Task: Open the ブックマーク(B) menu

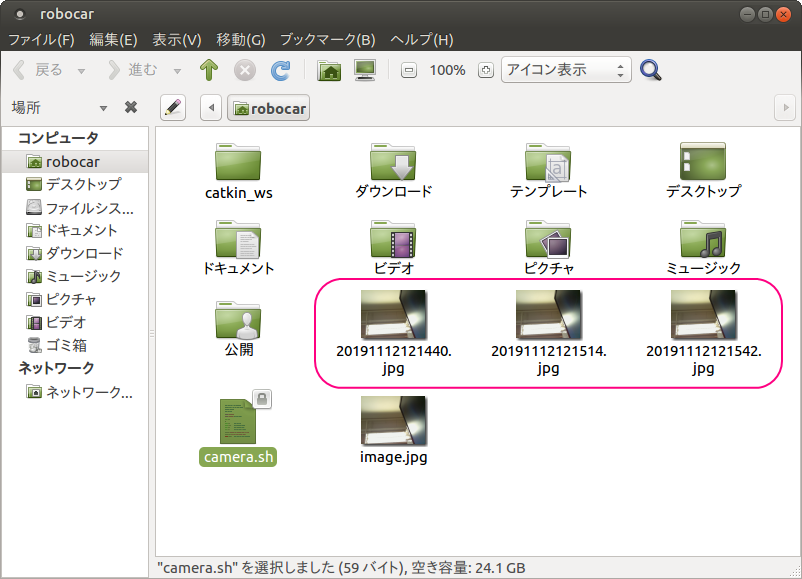Action: pyautogui.click(x=328, y=39)
